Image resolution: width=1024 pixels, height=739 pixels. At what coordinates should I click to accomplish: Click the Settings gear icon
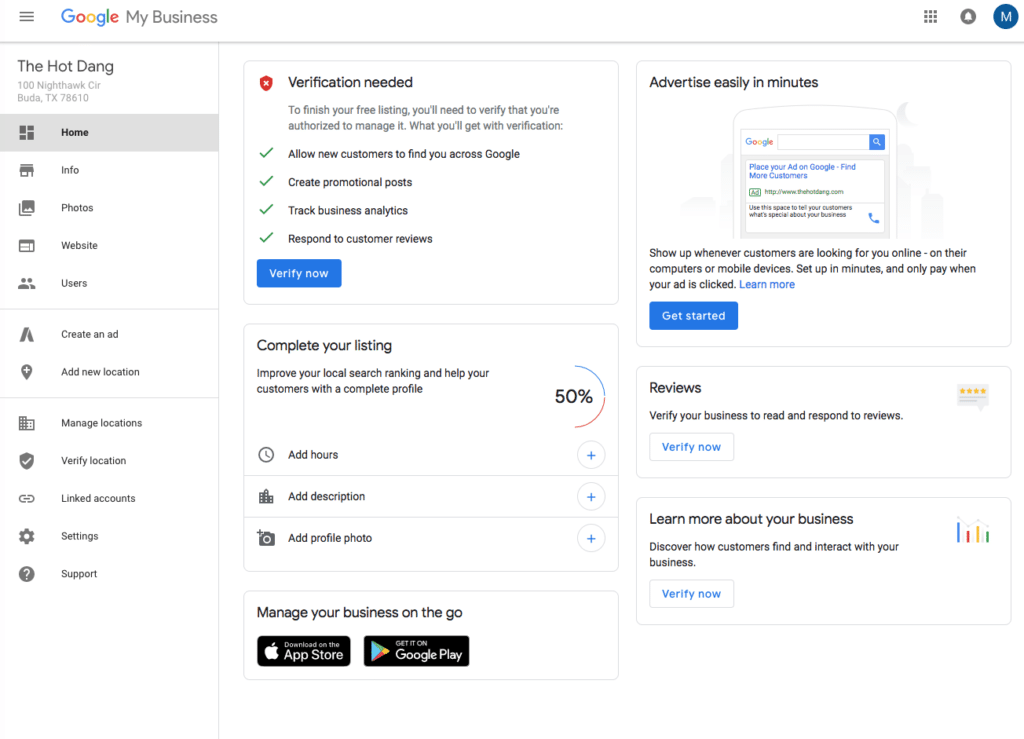point(27,537)
